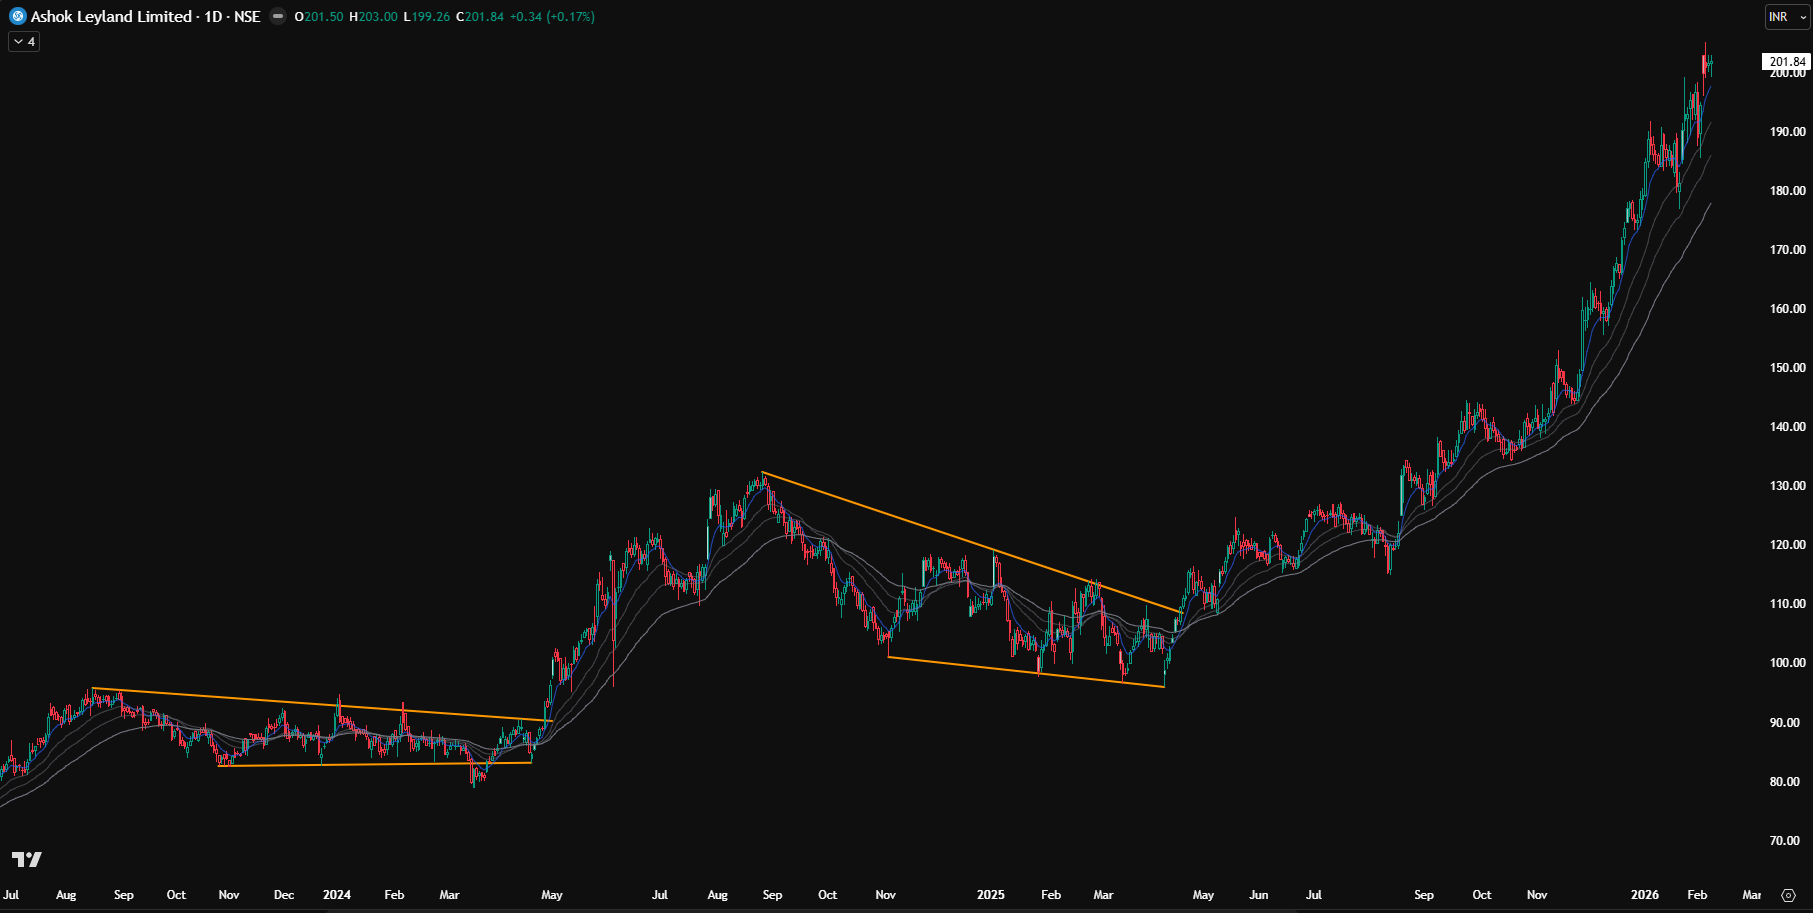Click the opening price value O201.50
This screenshot has height=913, width=1813.
tap(319, 17)
